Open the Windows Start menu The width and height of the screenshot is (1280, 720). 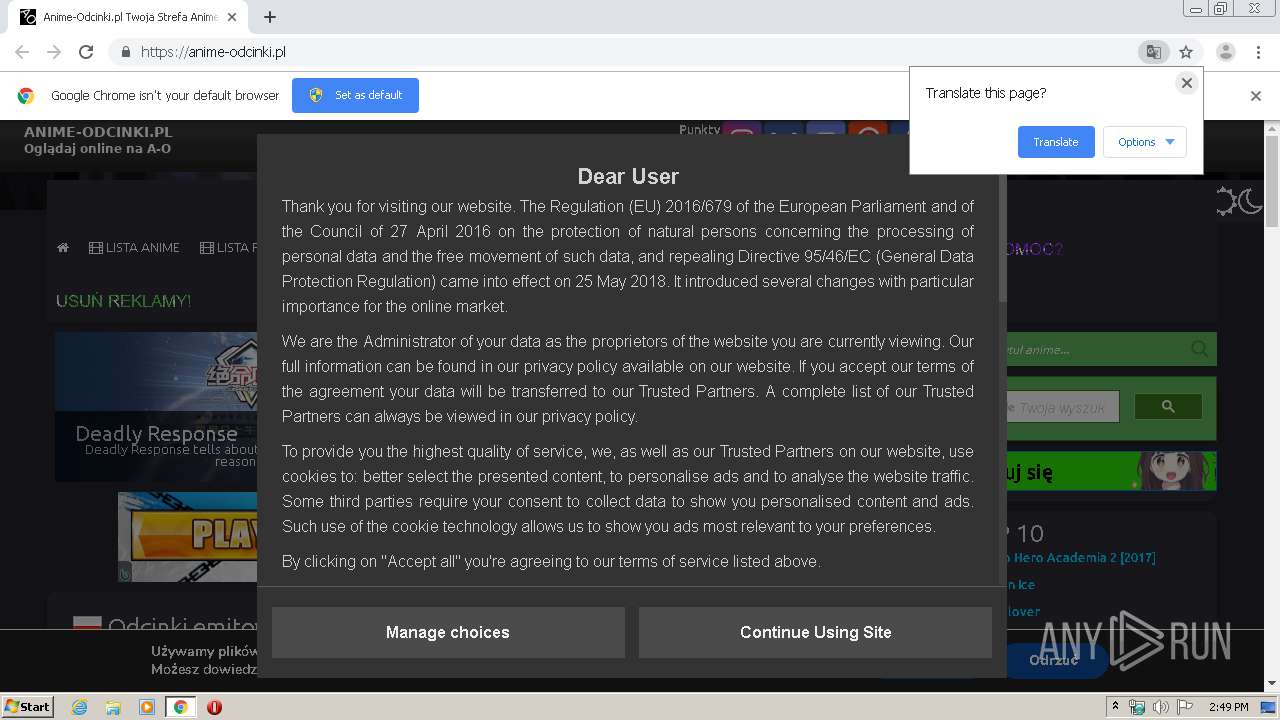pos(28,707)
